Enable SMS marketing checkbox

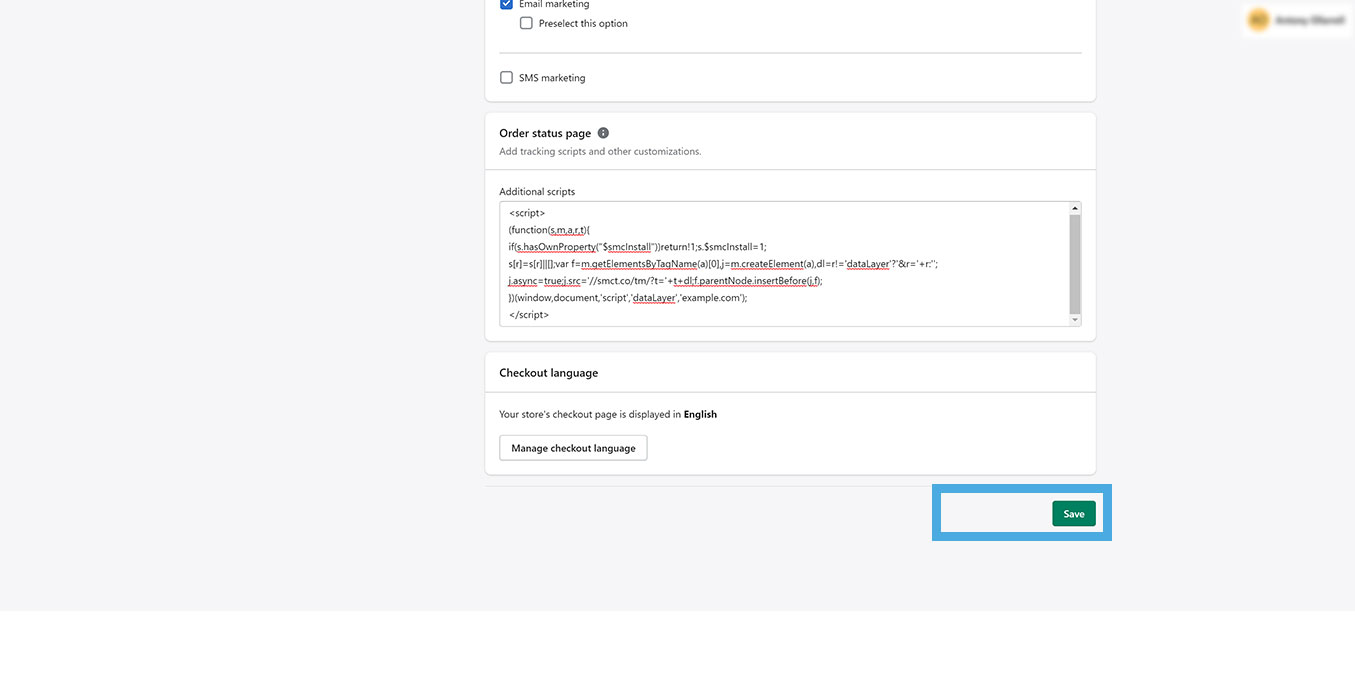506,77
